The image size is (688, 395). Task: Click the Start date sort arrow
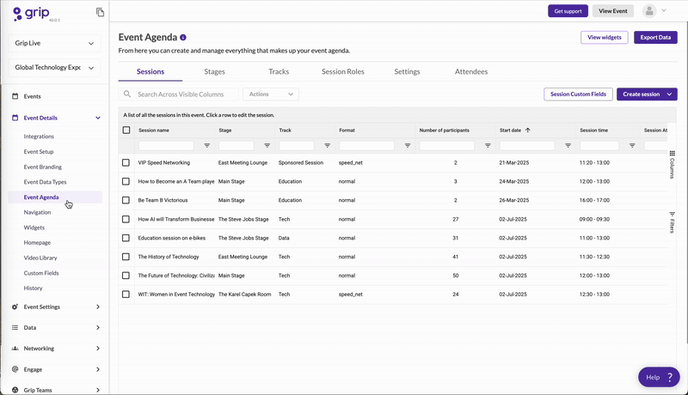tap(528, 130)
